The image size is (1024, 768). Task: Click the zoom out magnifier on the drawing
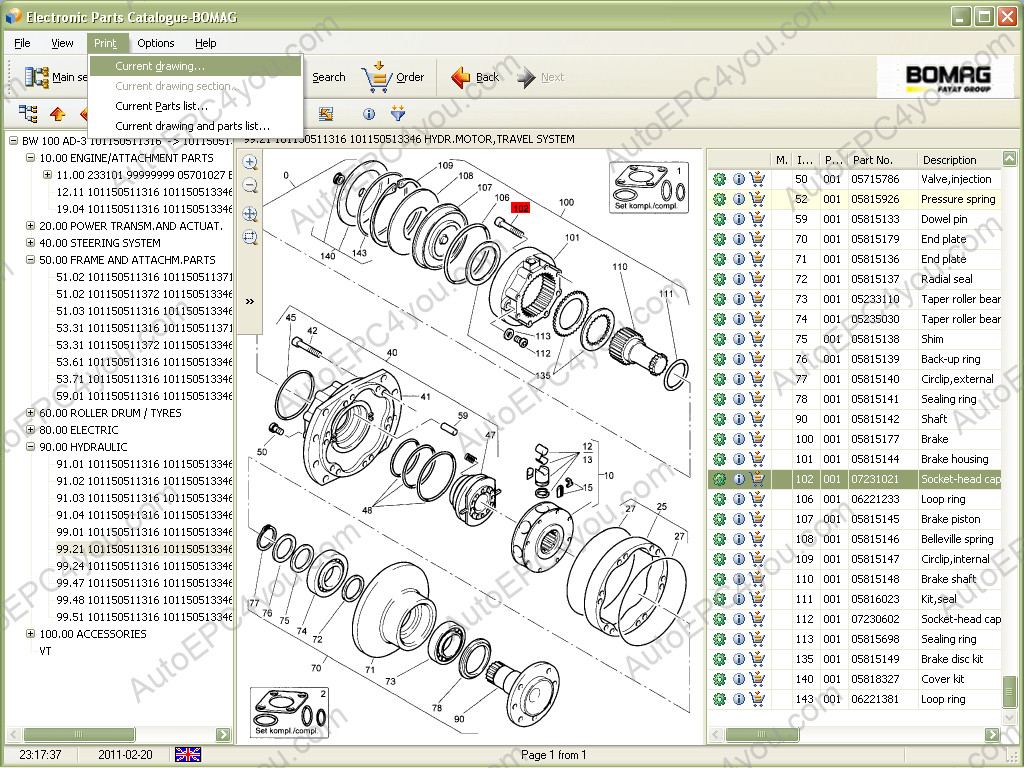(x=250, y=186)
